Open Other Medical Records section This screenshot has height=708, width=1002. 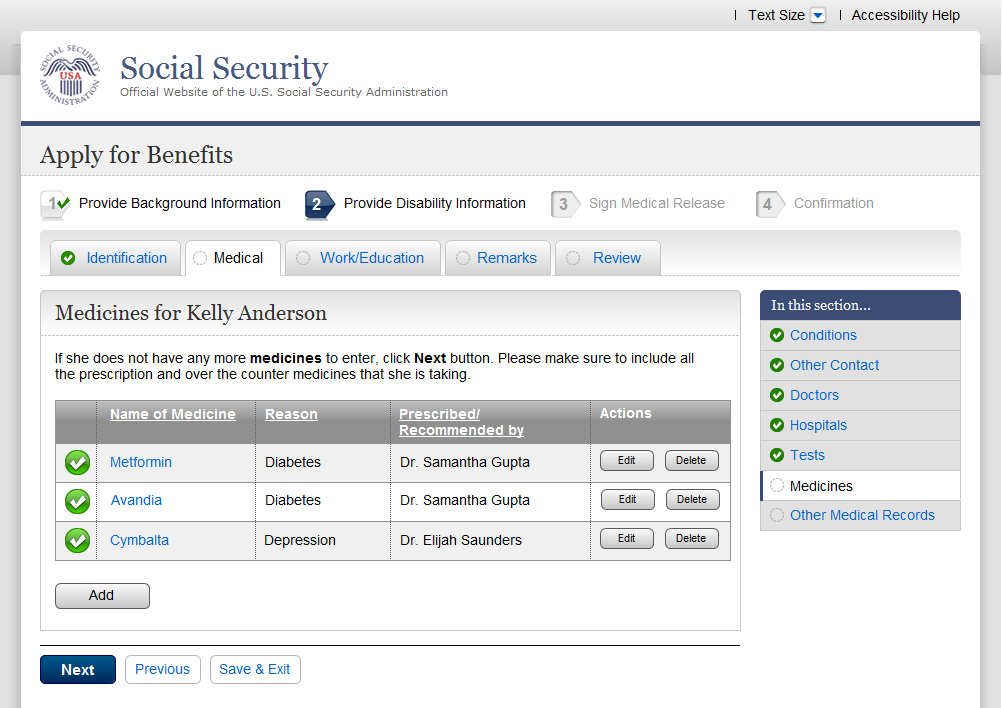862,515
